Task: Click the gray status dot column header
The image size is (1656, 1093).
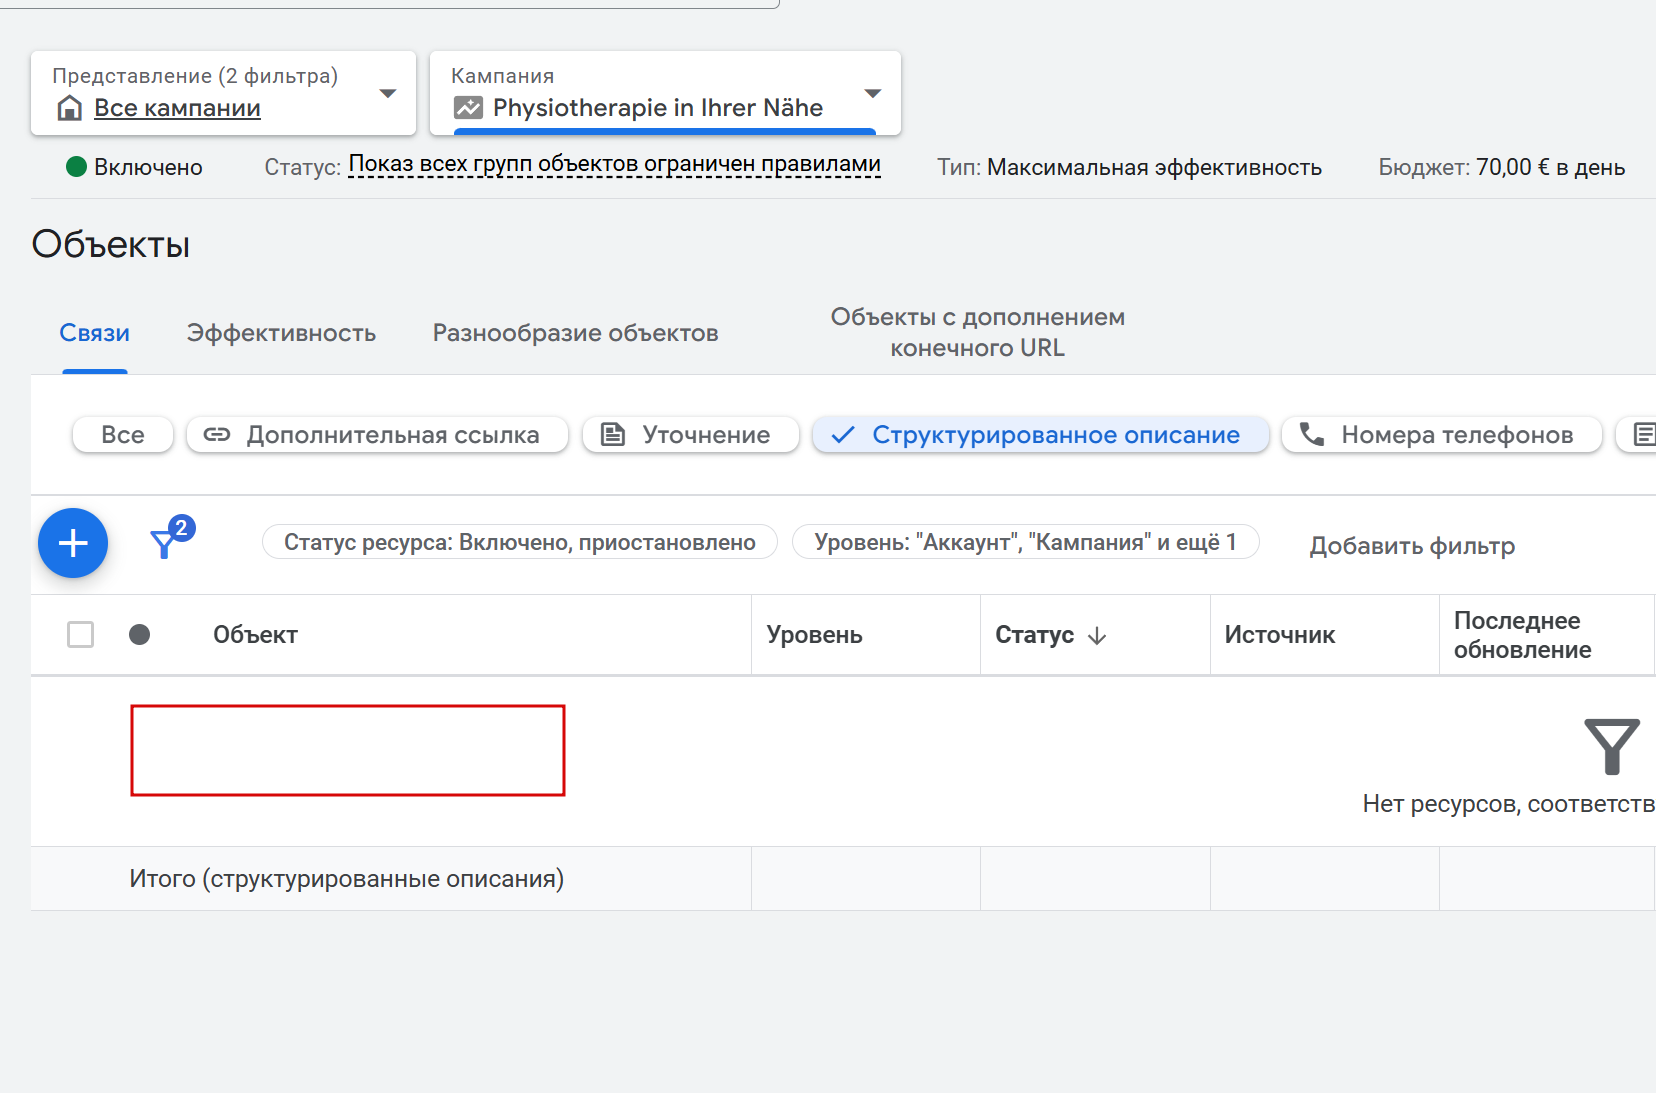Action: (140, 635)
